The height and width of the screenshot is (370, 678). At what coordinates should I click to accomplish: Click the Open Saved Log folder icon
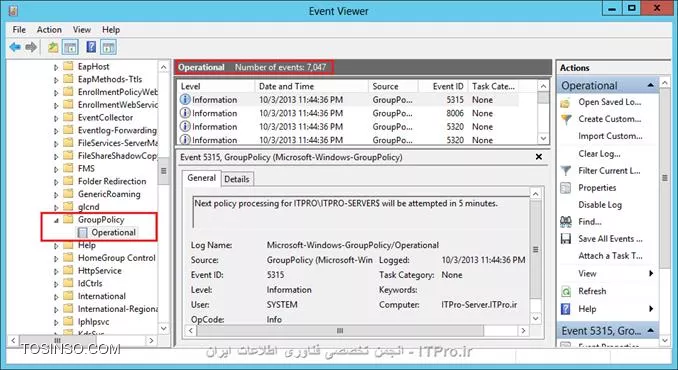pos(565,103)
